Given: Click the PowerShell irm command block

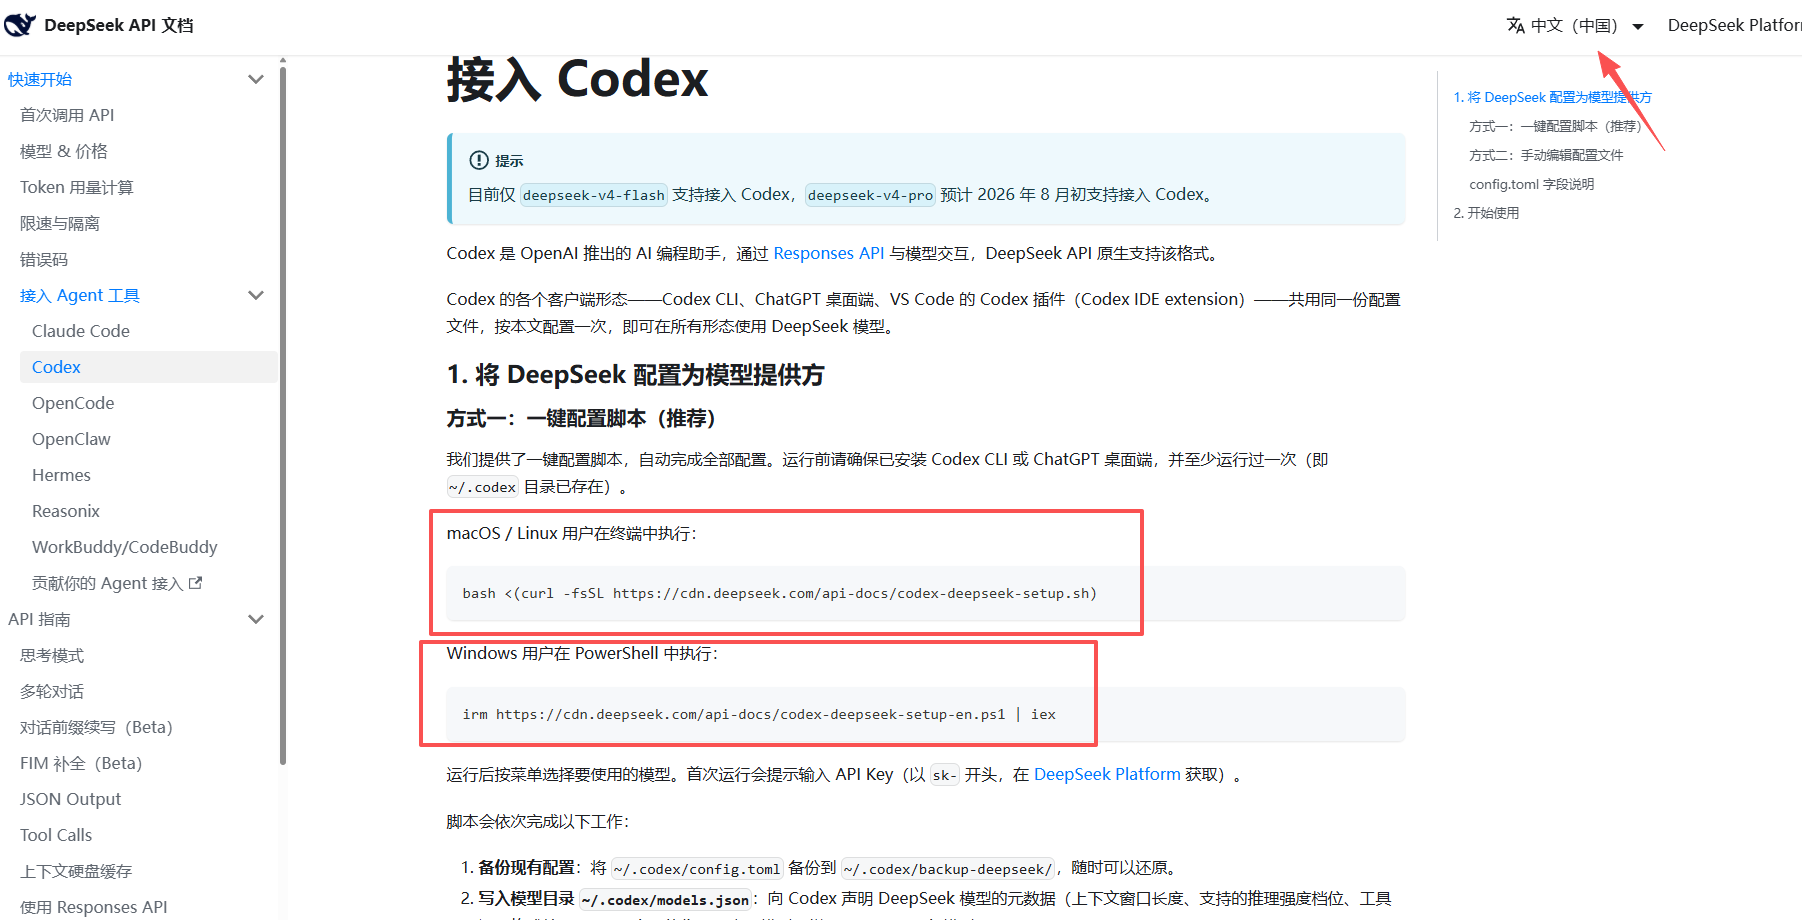Looking at the screenshot, I should (926, 714).
